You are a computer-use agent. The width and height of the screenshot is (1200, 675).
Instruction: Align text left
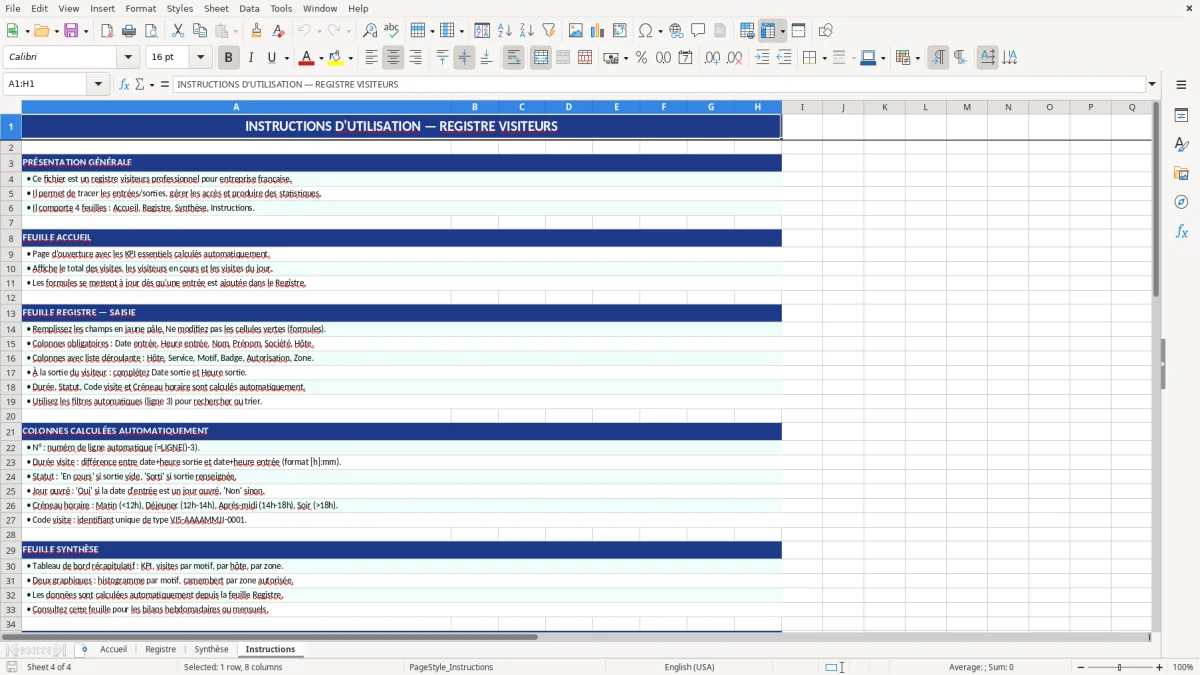click(x=371, y=58)
